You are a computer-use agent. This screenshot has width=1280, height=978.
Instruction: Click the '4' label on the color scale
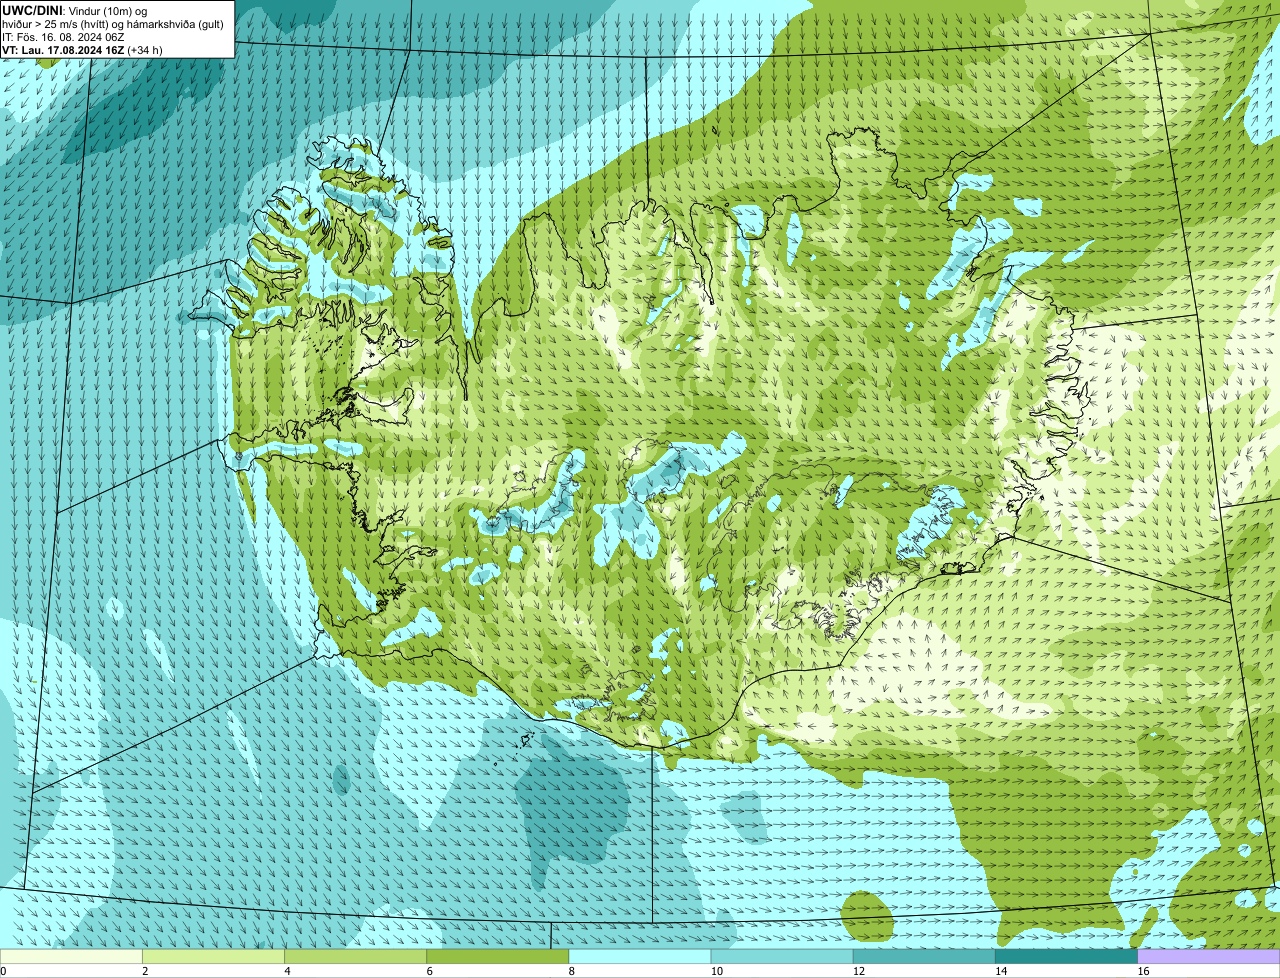click(287, 971)
